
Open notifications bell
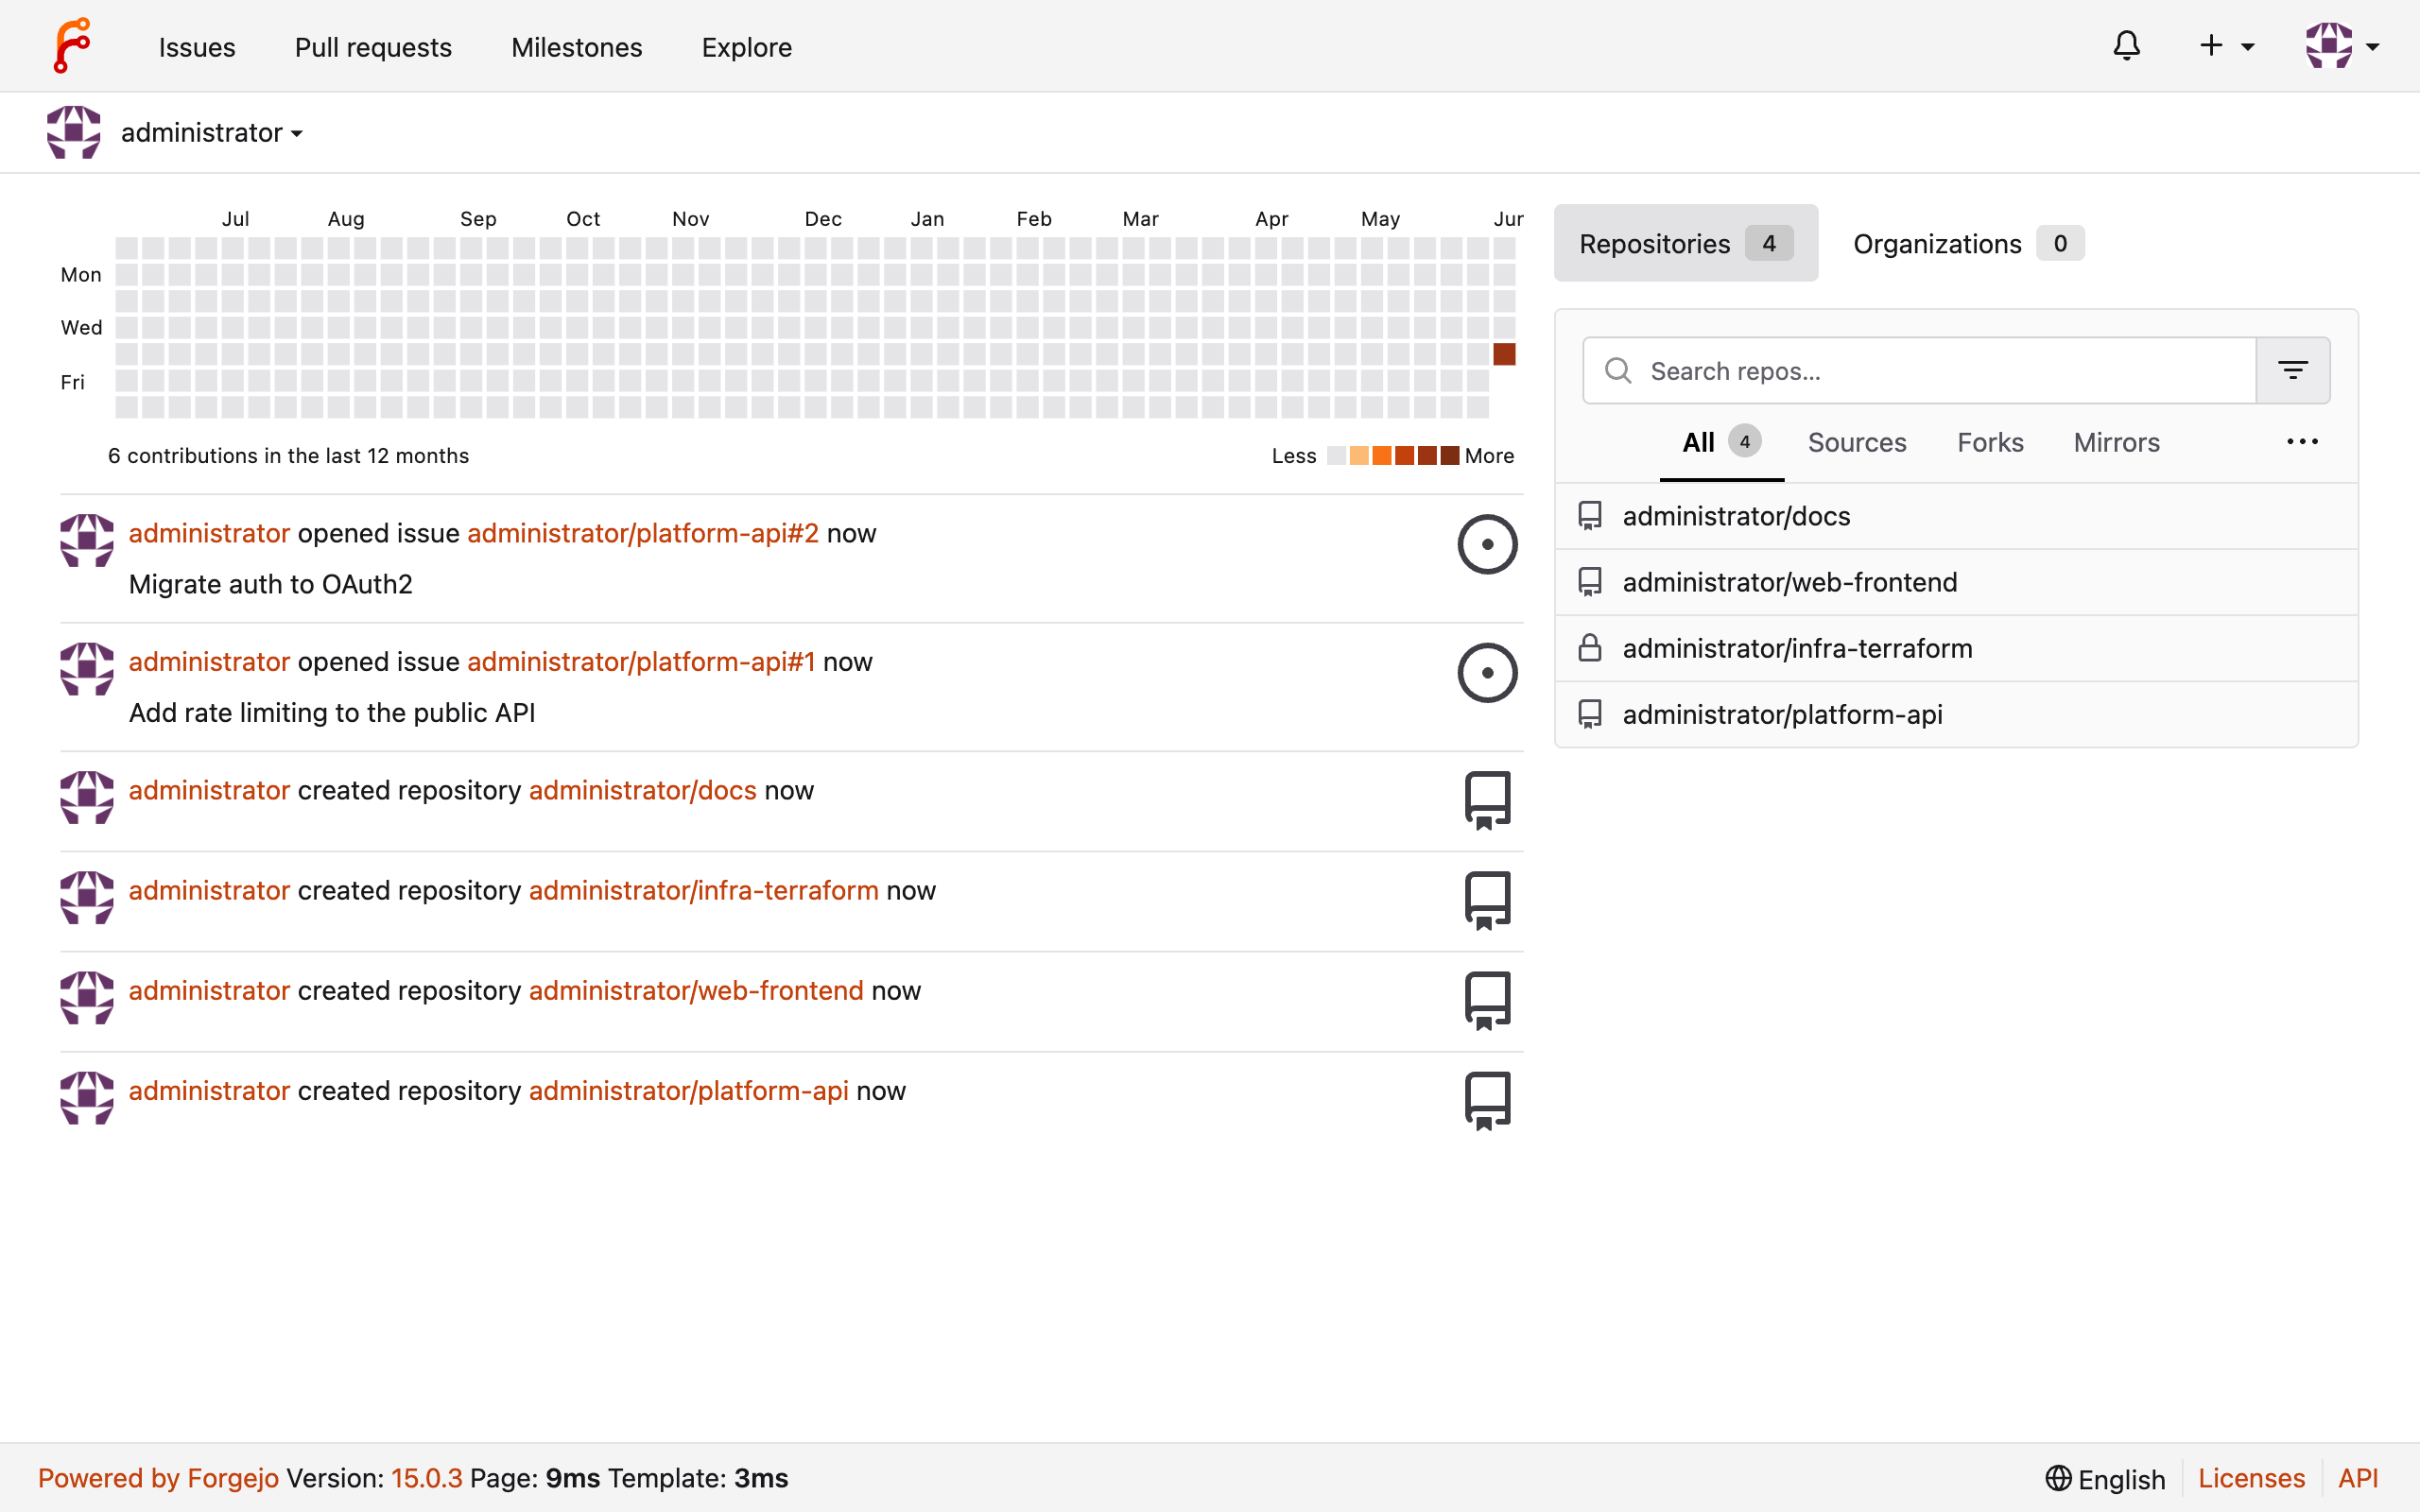(x=2126, y=46)
